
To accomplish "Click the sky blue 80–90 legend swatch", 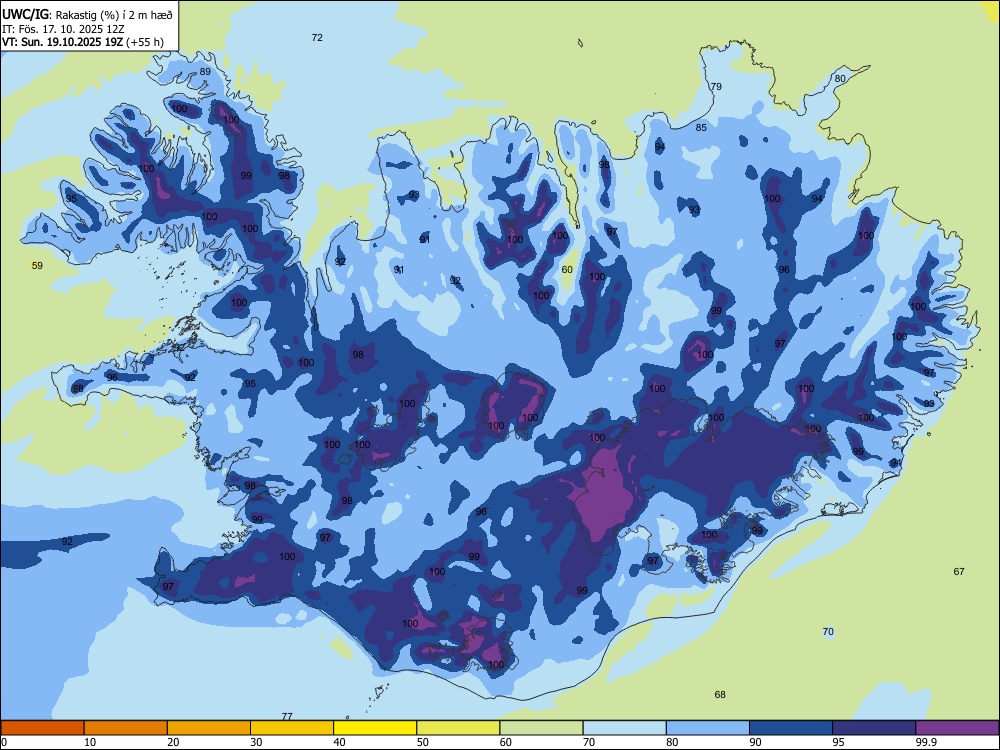I will click(708, 728).
